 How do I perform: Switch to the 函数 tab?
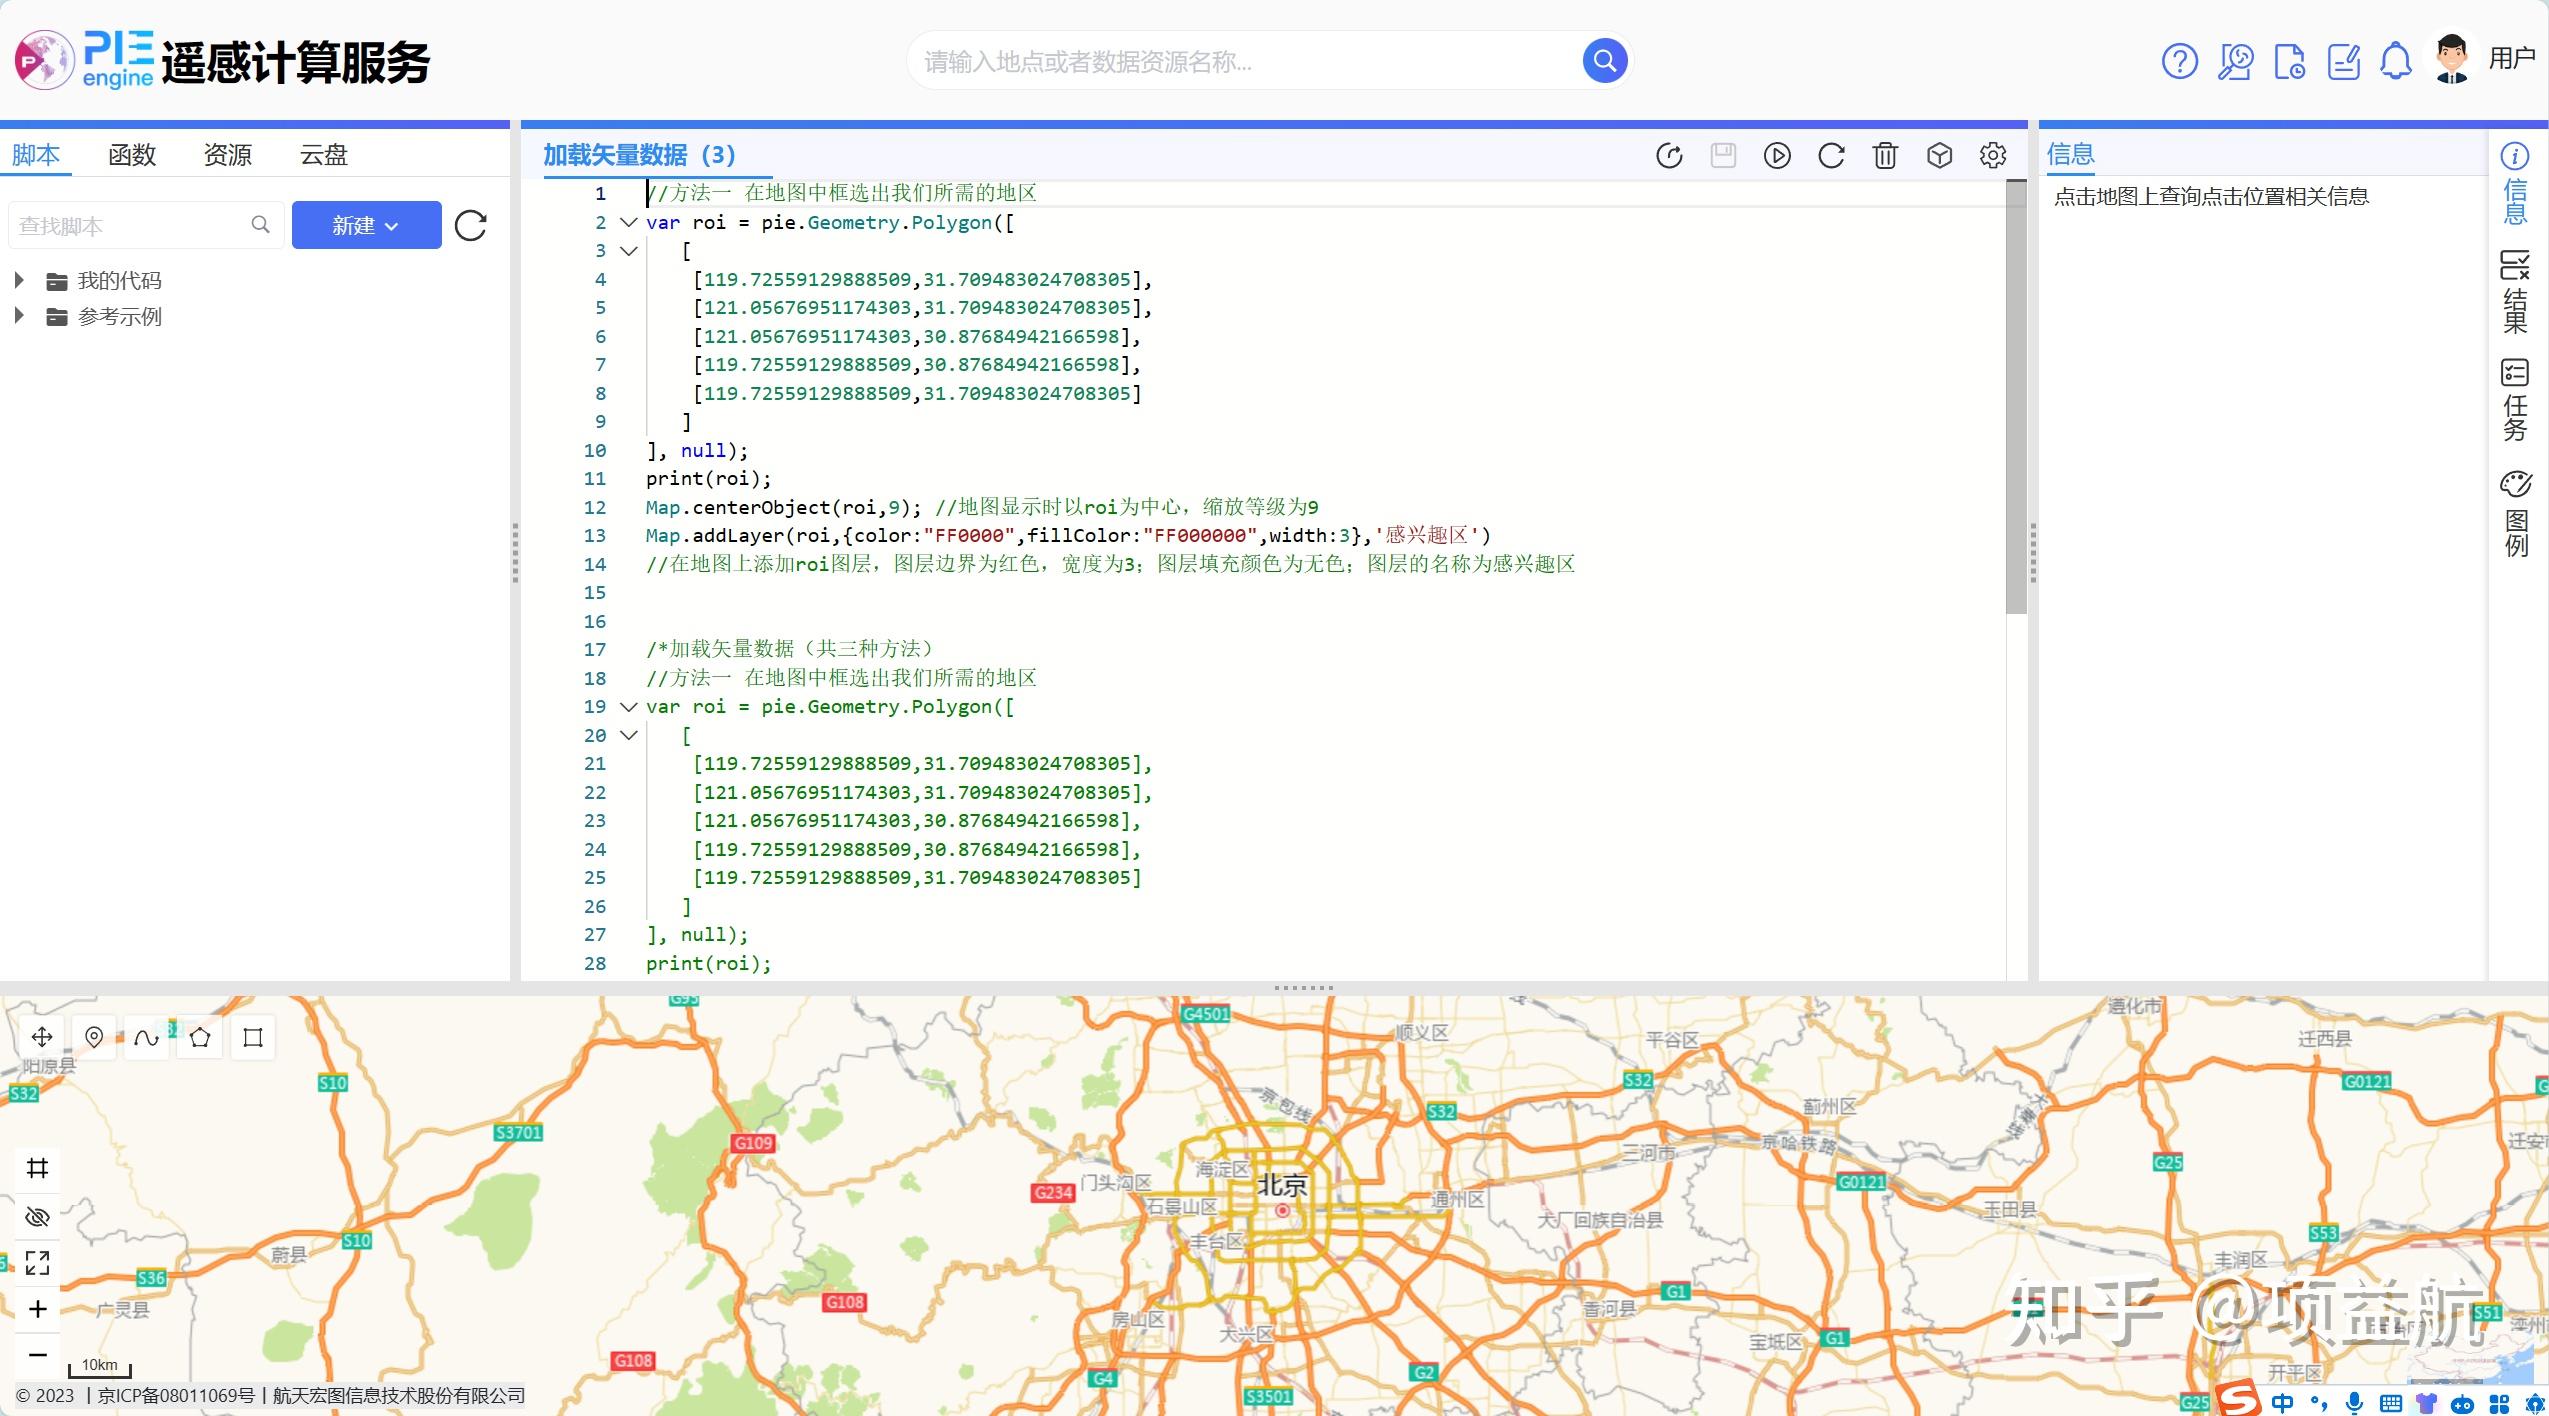click(132, 155)
